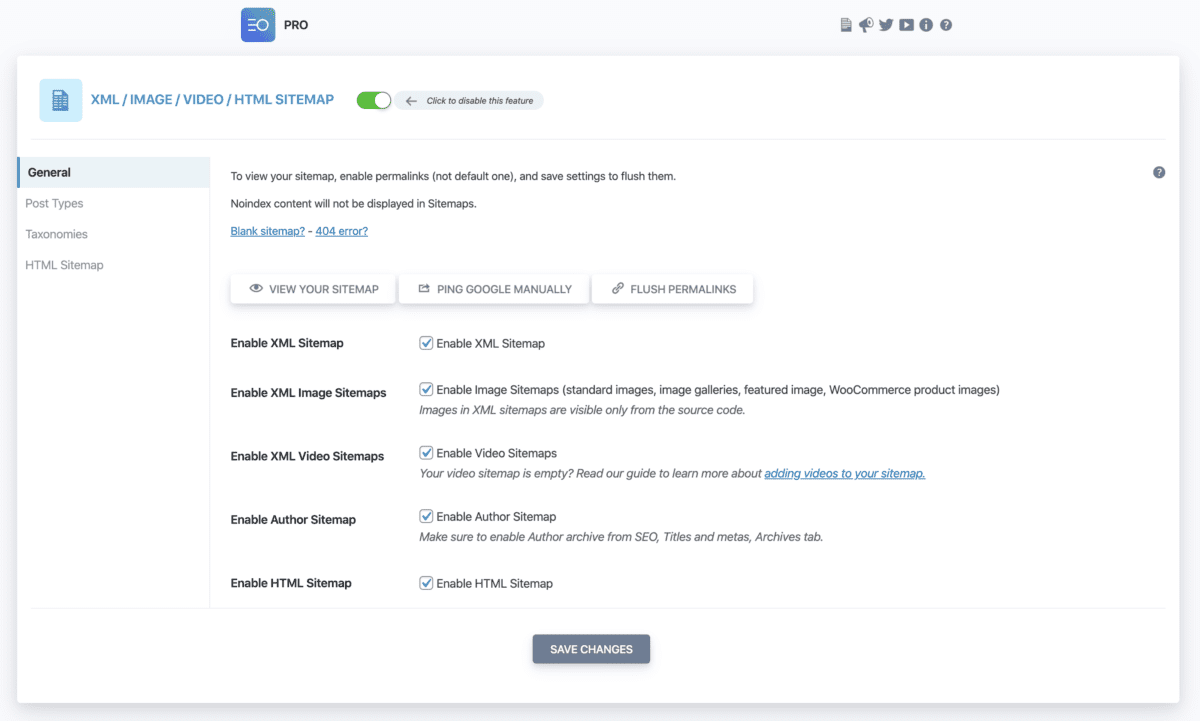The height and width of the screenshot is (721, 1200).
Task: Uncheck Enable HTML Sitemap checkbox
Action: point(426,583)
